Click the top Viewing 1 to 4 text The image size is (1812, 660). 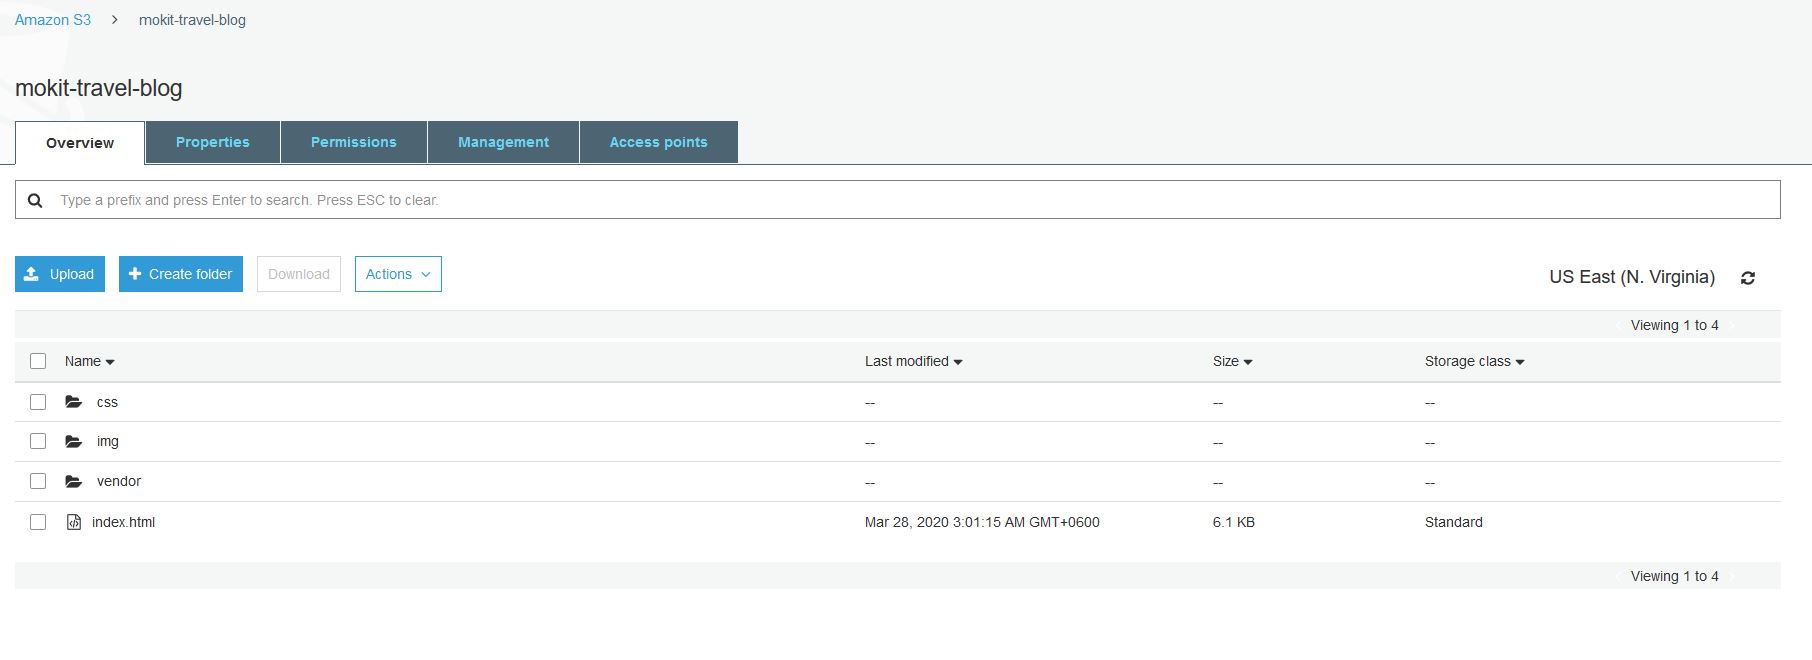pos(1675,325)
